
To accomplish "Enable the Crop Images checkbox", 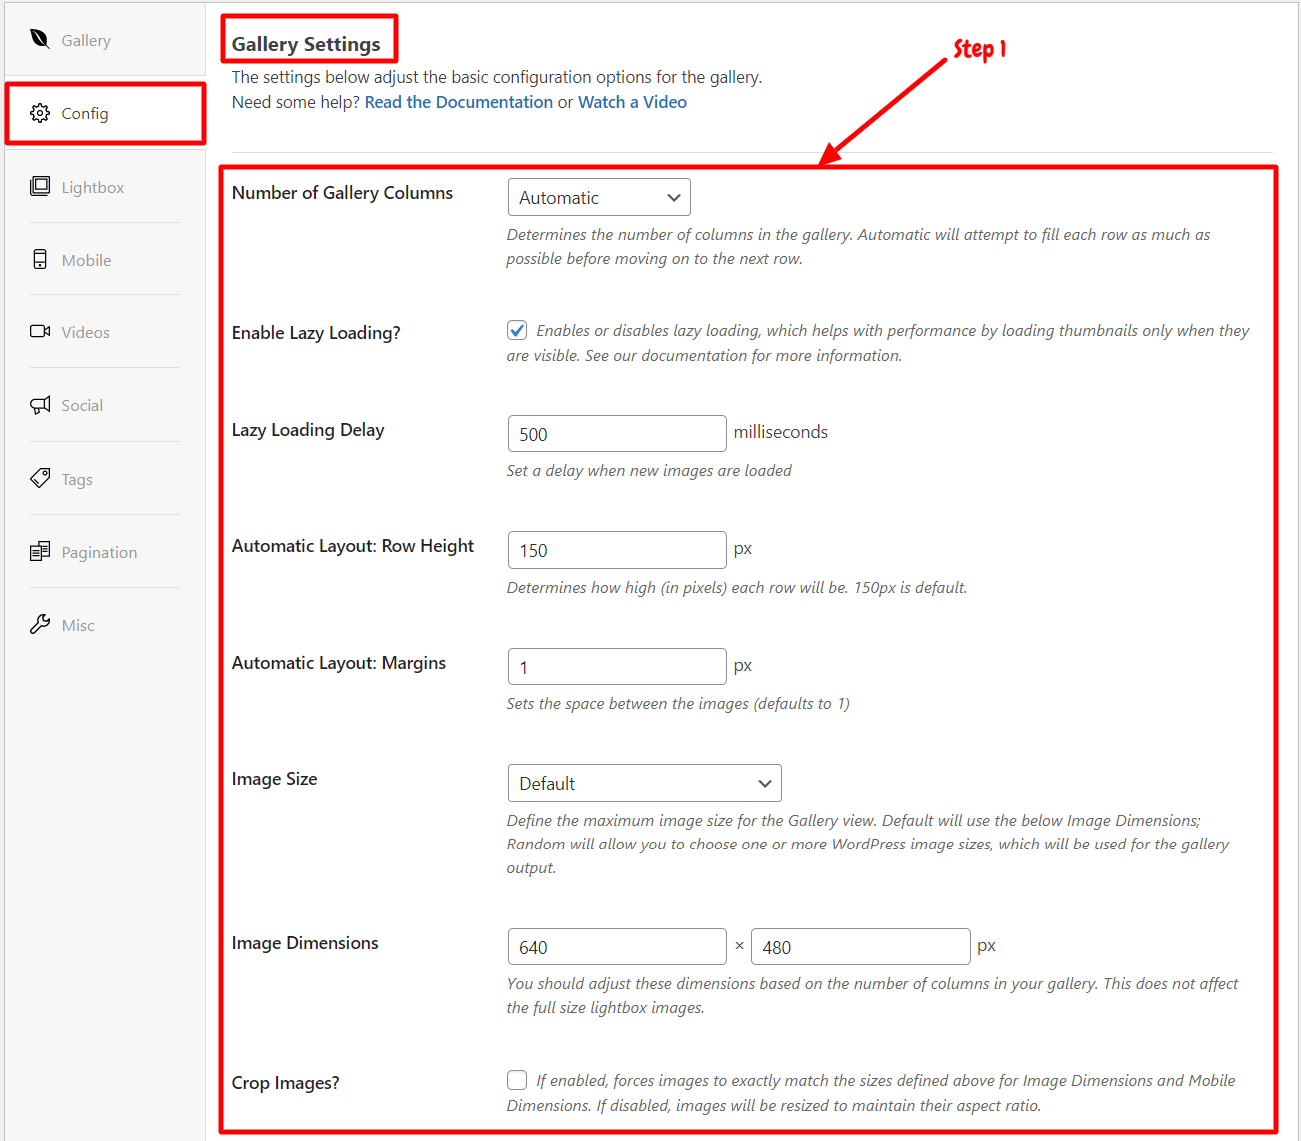I will click(517, 1080).
